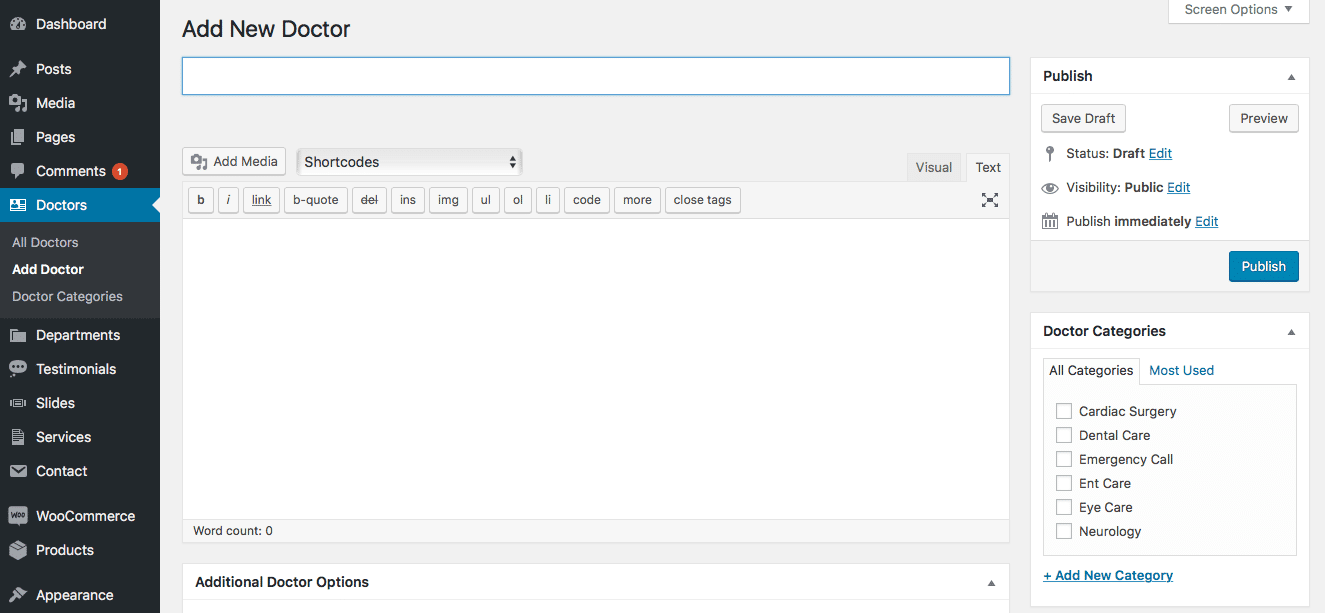Screen dimensions: 1325x613
Task: Toggle distraction-free fullscreen editor icon
Action: tap(990, 200)
